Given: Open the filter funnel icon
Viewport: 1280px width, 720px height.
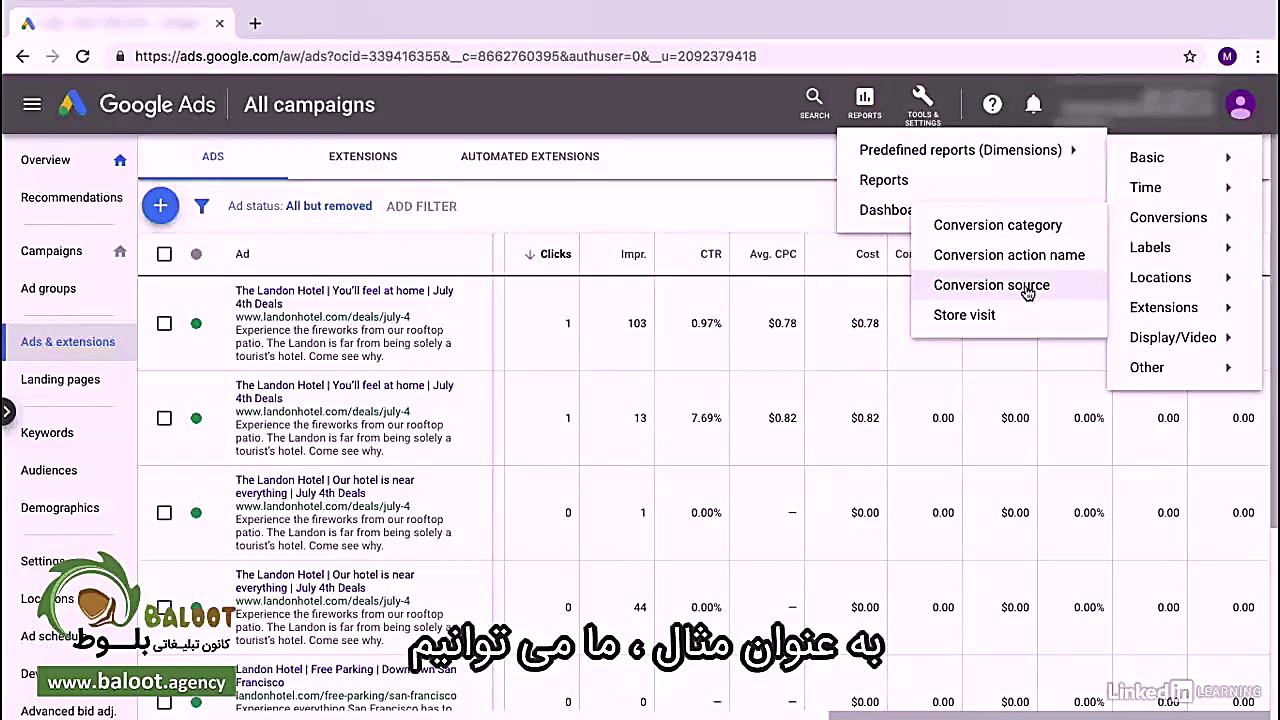Looking at the screenshot, I should 202,206.
